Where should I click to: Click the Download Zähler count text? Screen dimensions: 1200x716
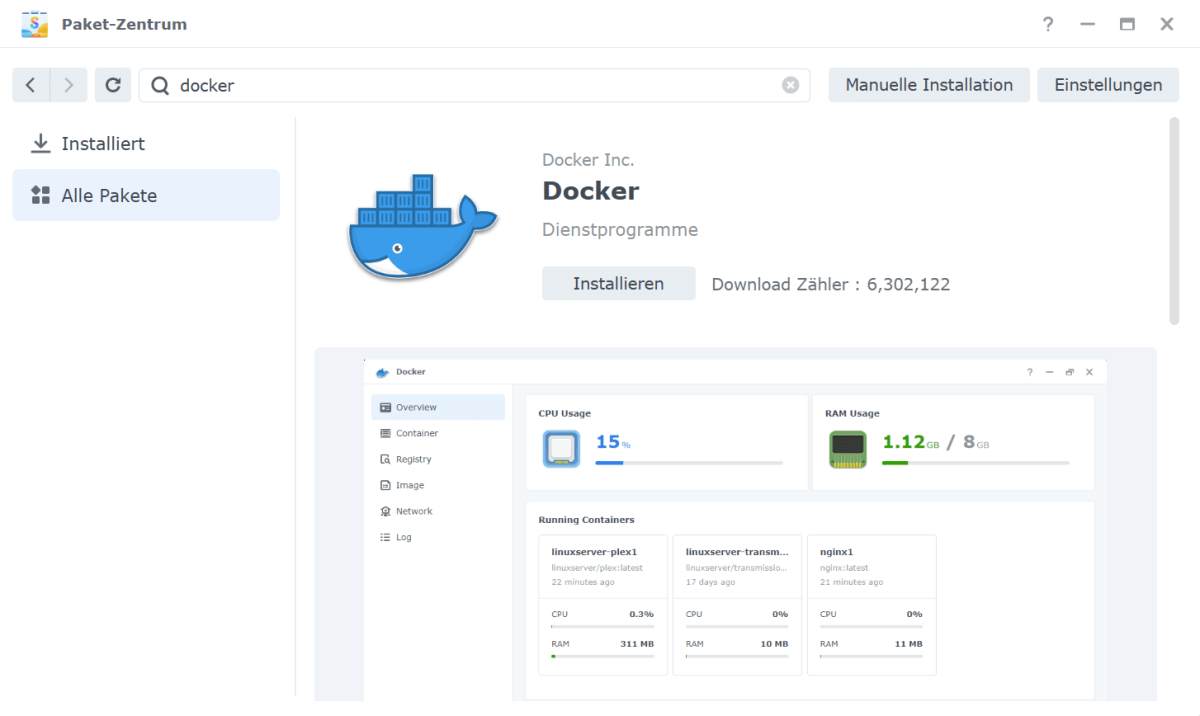click(831, 284)
